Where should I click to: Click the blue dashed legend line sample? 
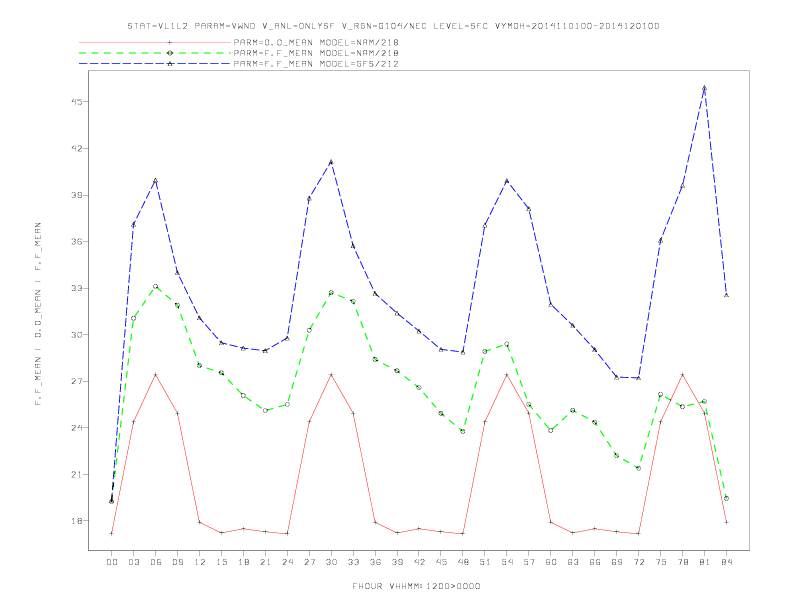click(x=155, y=64)
